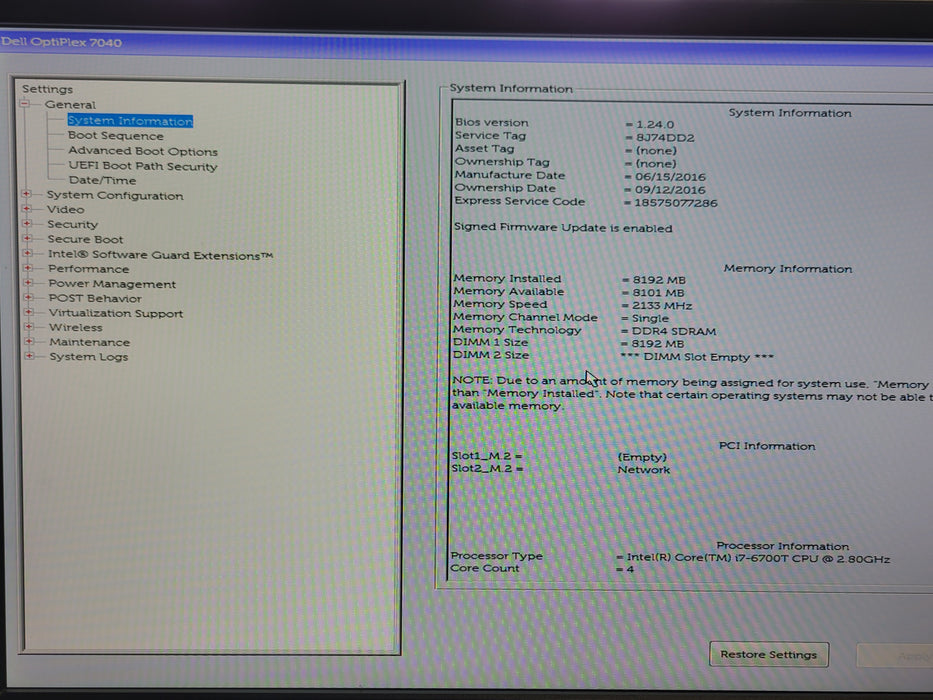Image resolution: width=933 pixels, height=700 pixels.
Task: Click Memory Available value 8101 MB
Action: point(658,293)
